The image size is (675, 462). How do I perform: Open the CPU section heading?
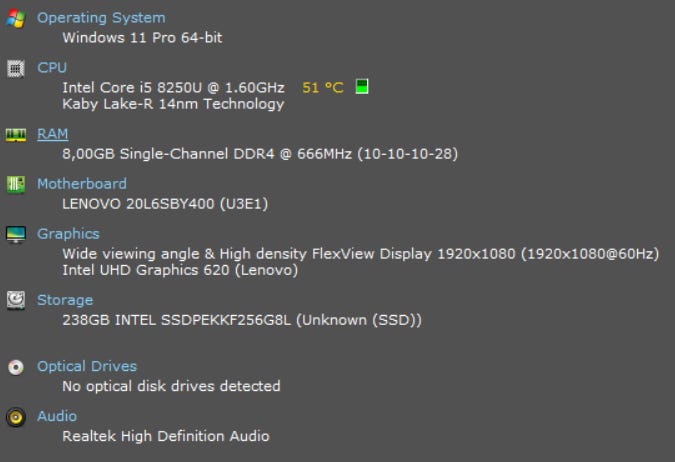pyautogui.click(x=52, y=68)
